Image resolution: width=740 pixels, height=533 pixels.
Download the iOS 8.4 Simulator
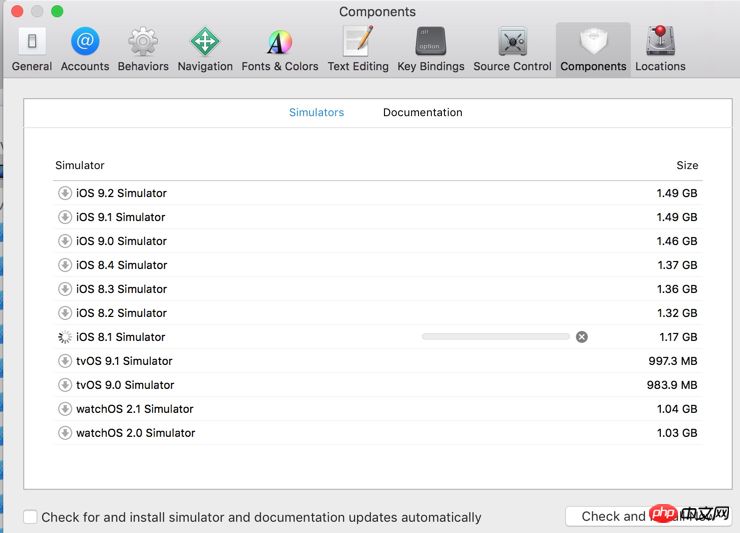[x=65, y=265]
